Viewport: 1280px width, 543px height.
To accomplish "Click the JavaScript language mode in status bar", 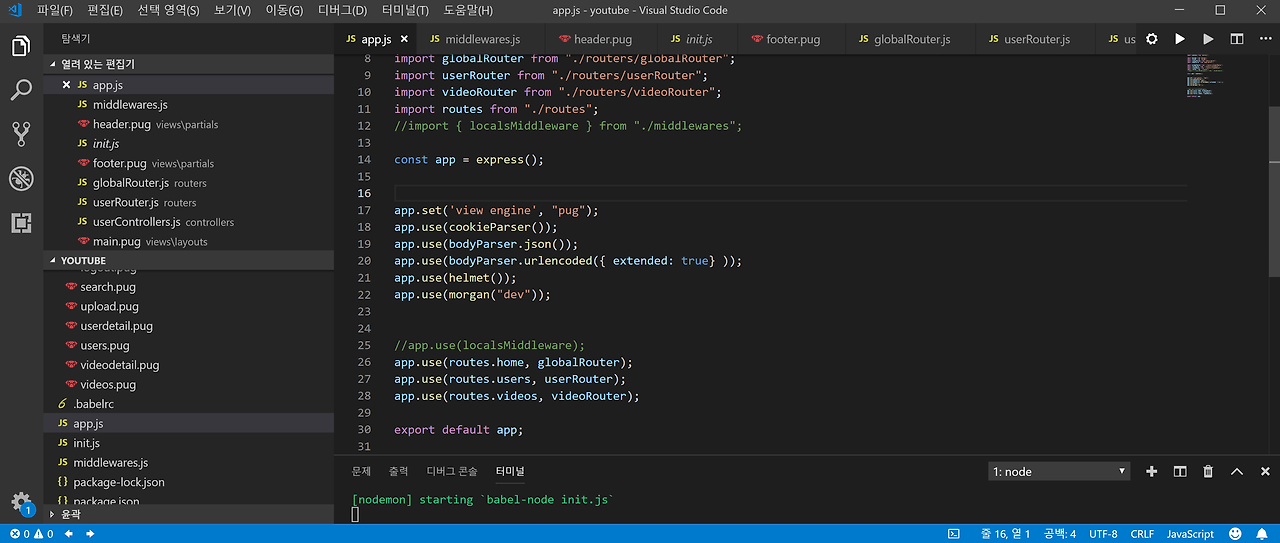I will pos(1190,534).
